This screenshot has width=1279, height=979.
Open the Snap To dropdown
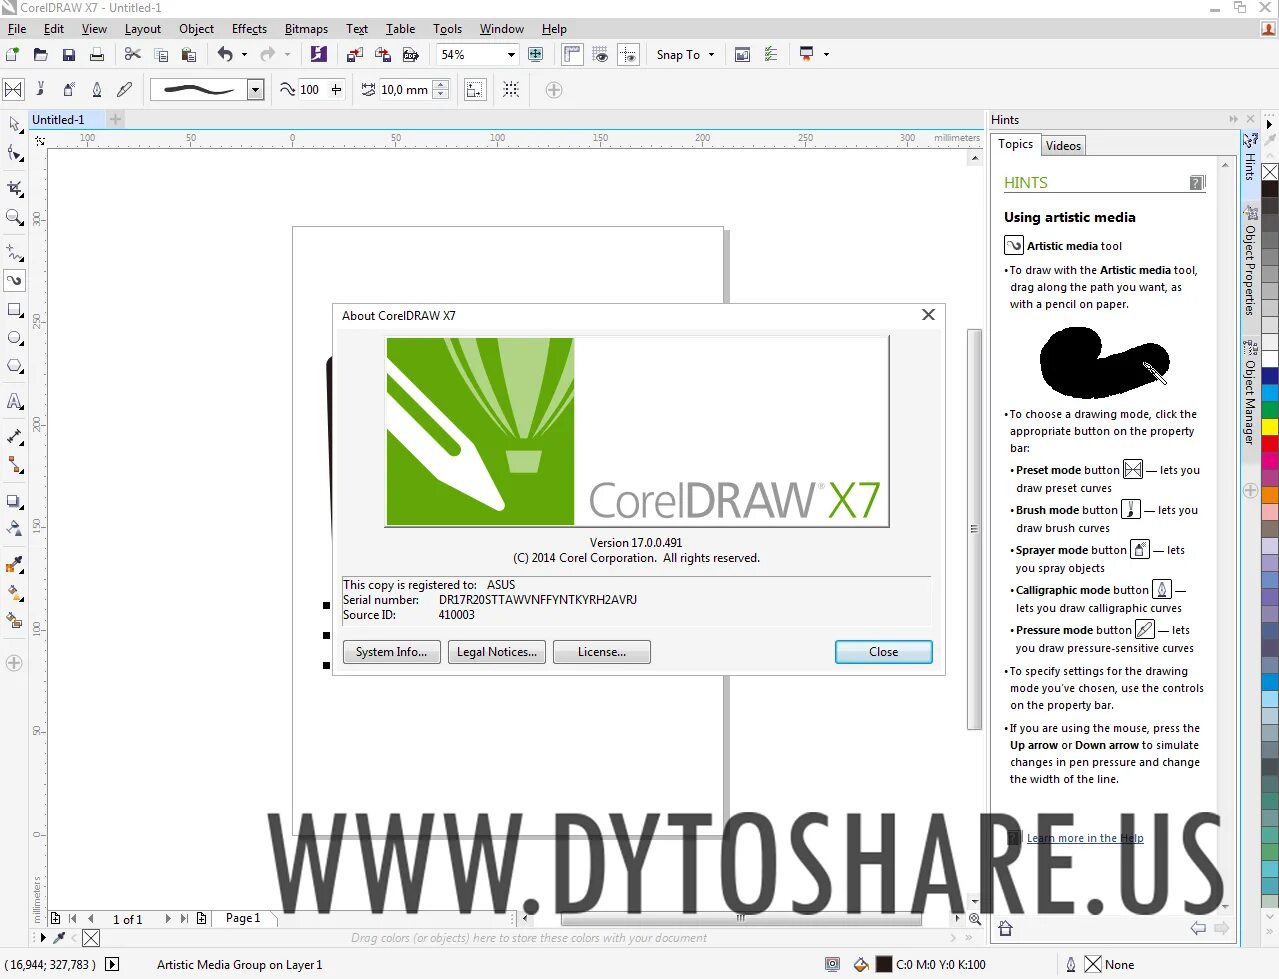[x=685, y=54]
